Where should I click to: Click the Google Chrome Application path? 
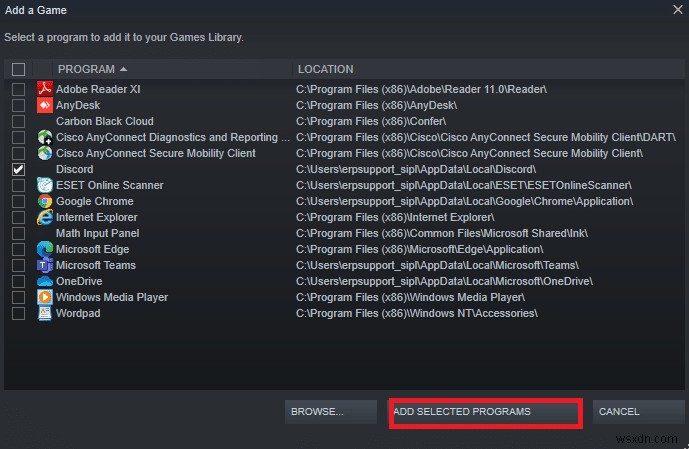(x=464, y=201)
